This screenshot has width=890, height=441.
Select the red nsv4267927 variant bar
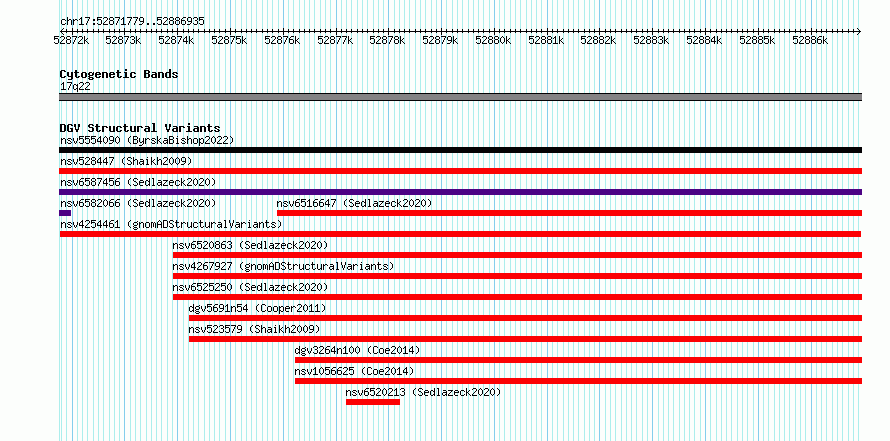[518, 276]
